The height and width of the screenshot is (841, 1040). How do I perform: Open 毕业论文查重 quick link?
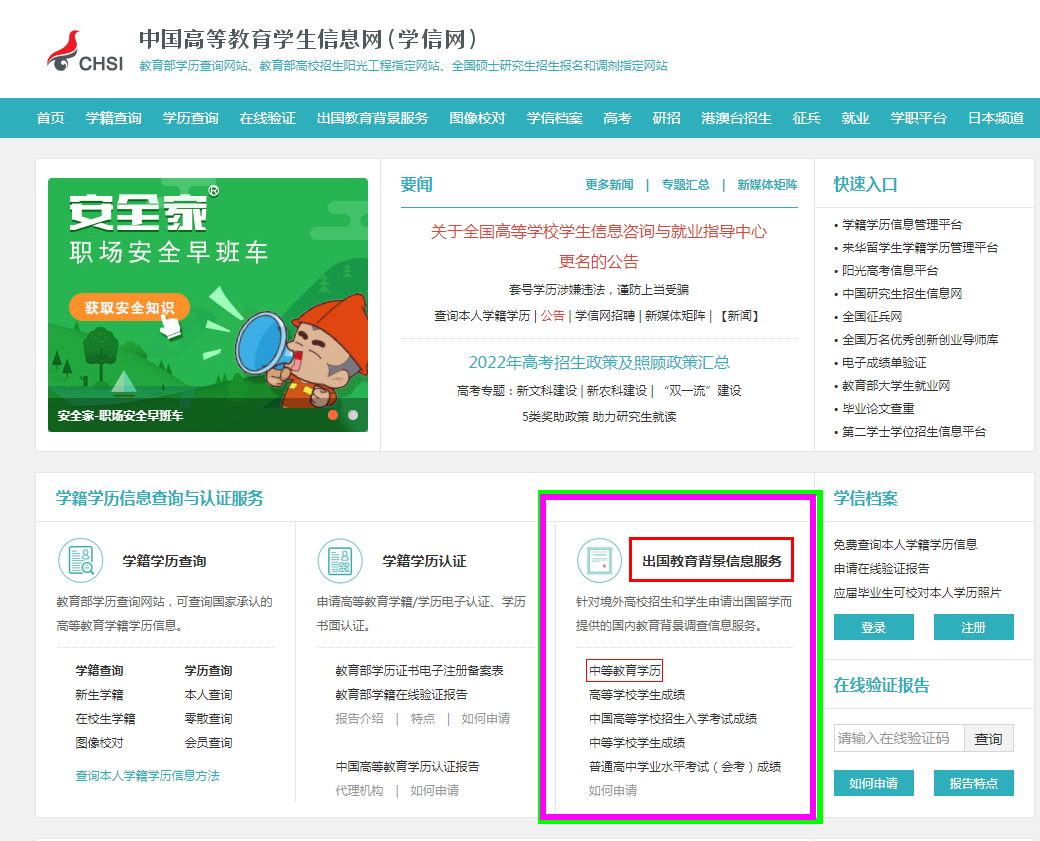(878, 409)
